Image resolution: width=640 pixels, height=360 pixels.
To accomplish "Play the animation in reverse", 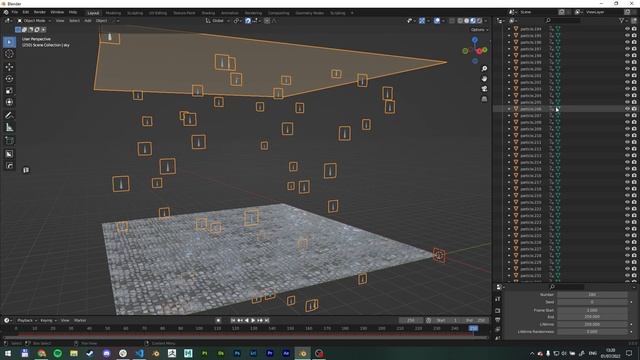I will click(247, 320).
